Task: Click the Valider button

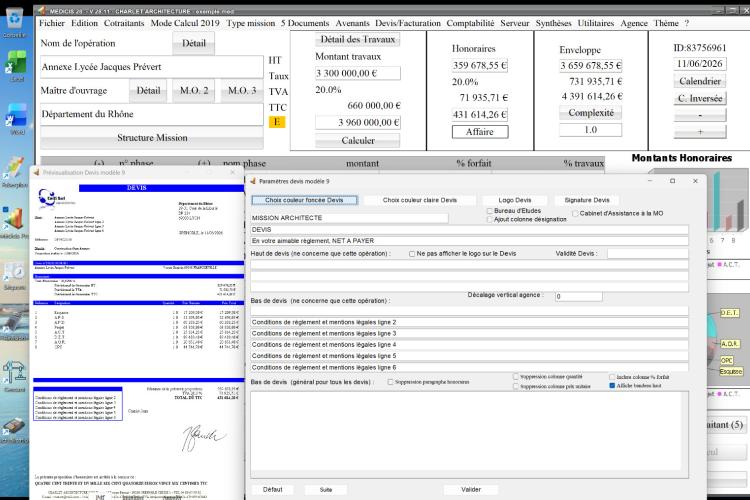Action: 471,489
